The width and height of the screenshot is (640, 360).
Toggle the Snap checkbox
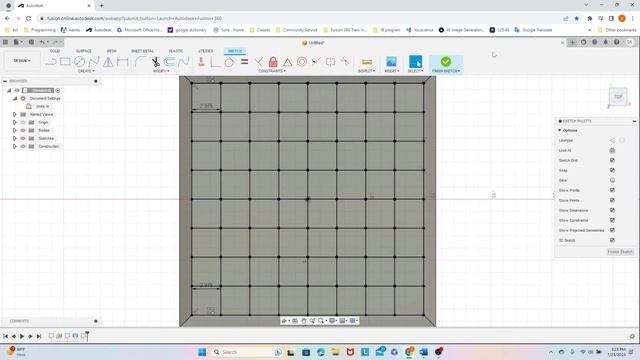[612, 170]
